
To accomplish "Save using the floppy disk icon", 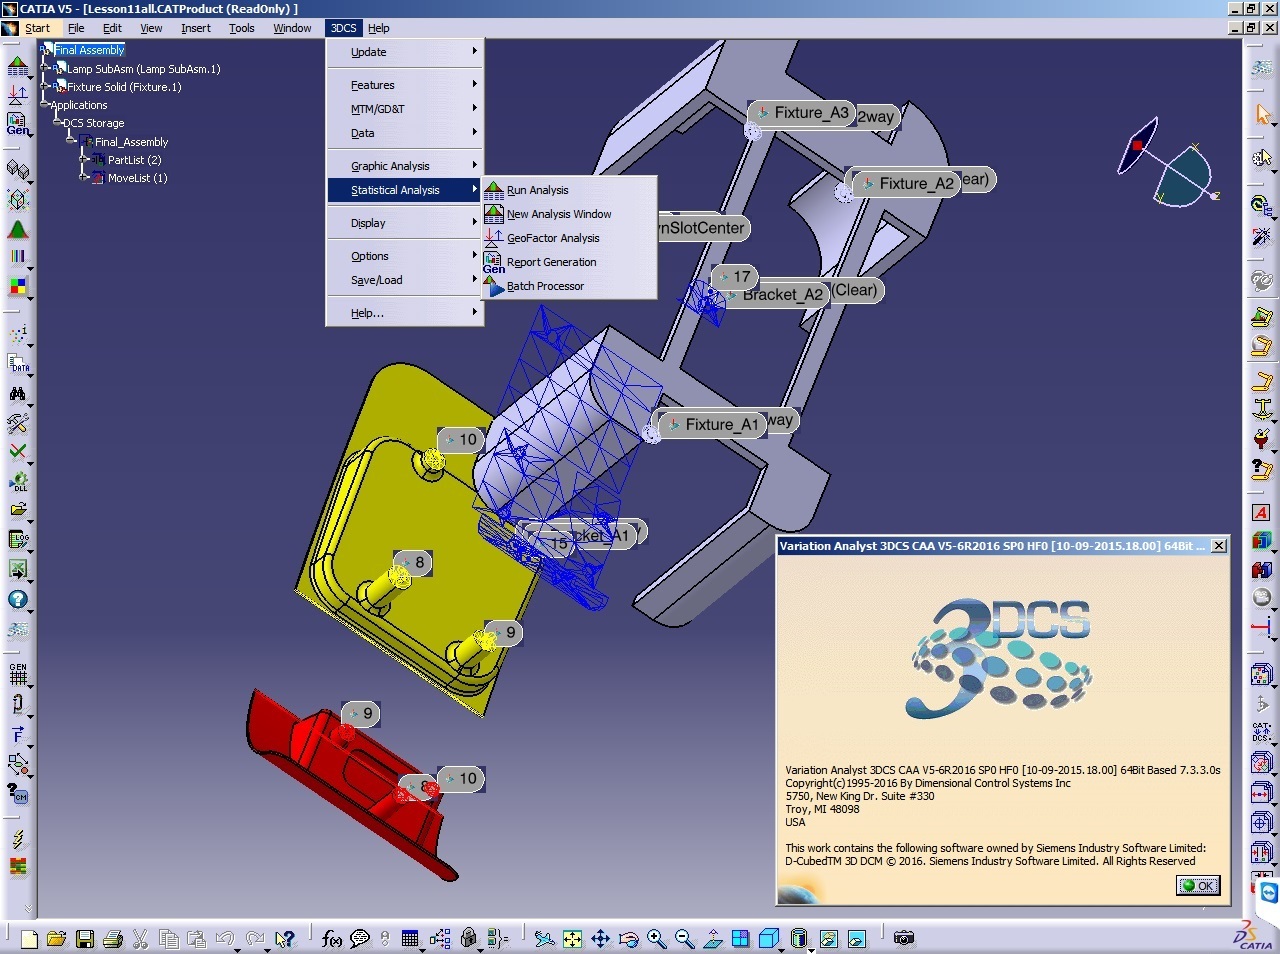I will [85, 938].
